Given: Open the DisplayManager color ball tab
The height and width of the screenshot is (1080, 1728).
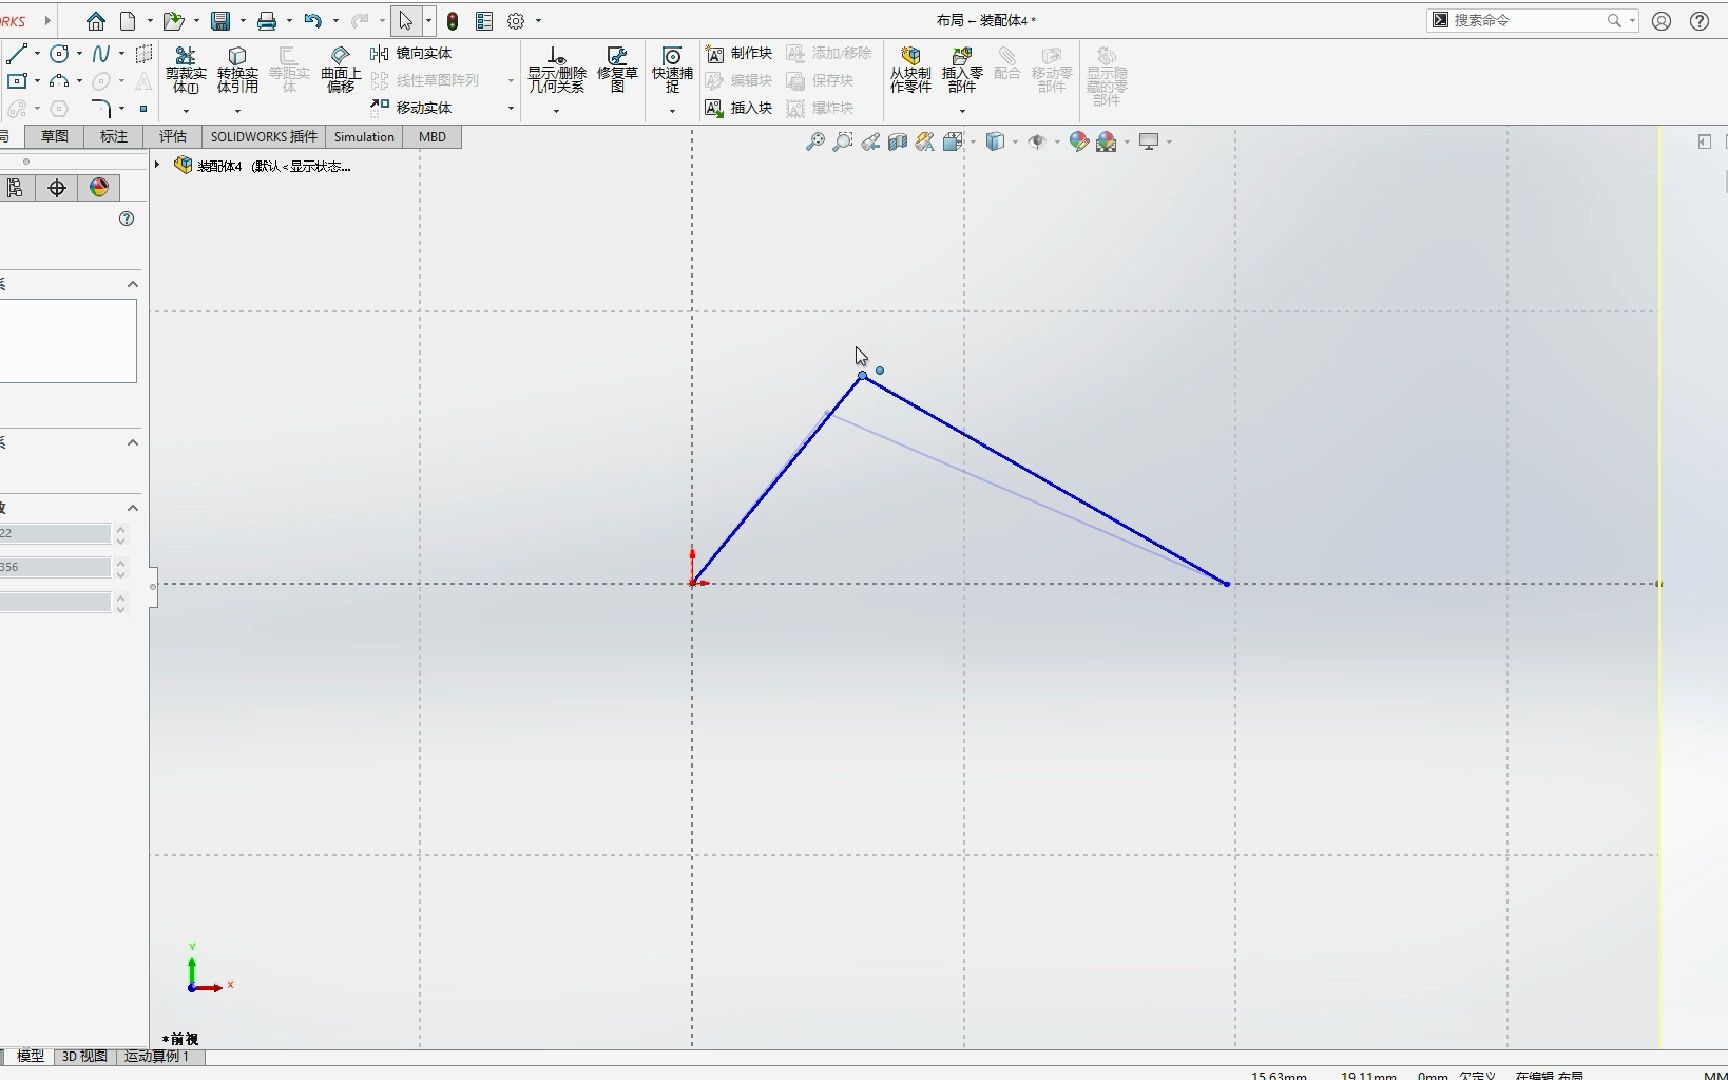Looking at the screenshot, I should click(99, 188).
